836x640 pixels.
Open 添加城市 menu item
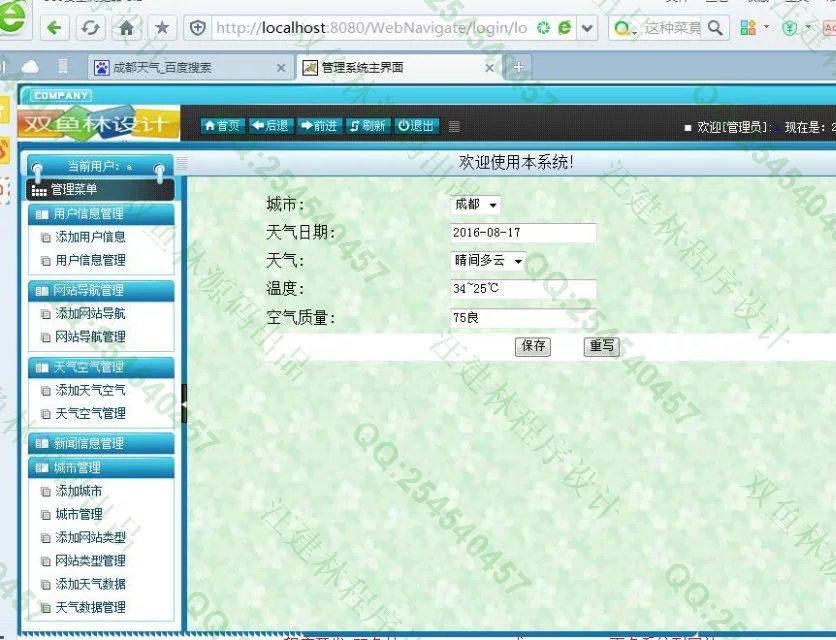78,491
